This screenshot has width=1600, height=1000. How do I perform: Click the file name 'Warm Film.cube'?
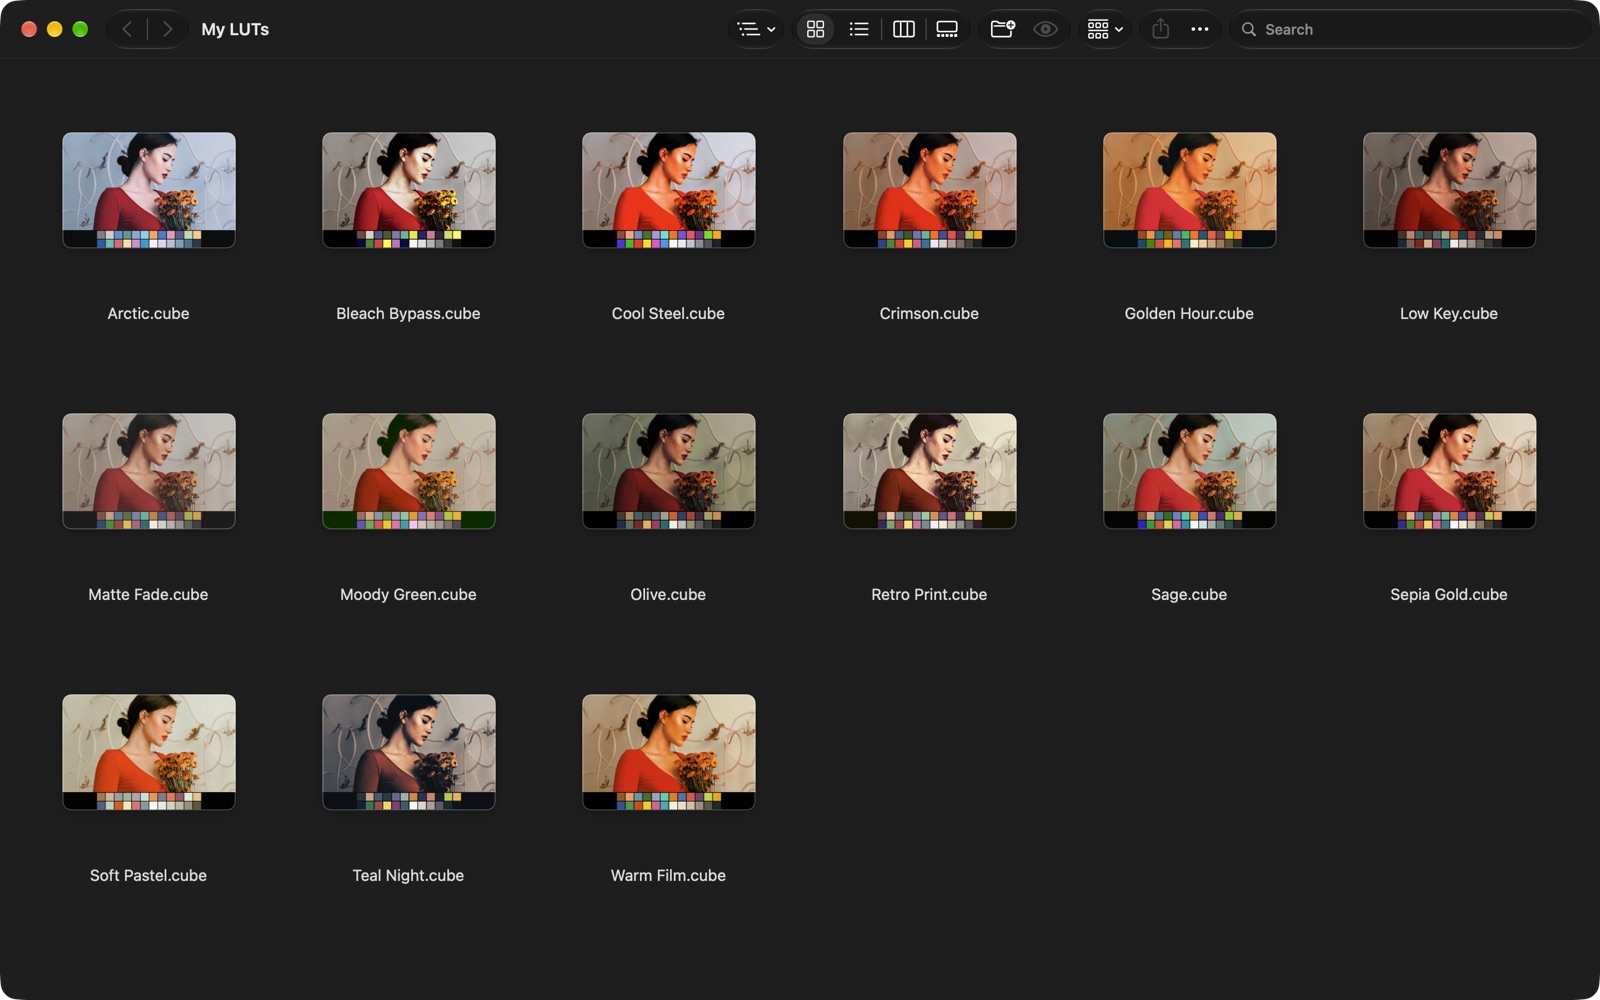tap(668, 875)
